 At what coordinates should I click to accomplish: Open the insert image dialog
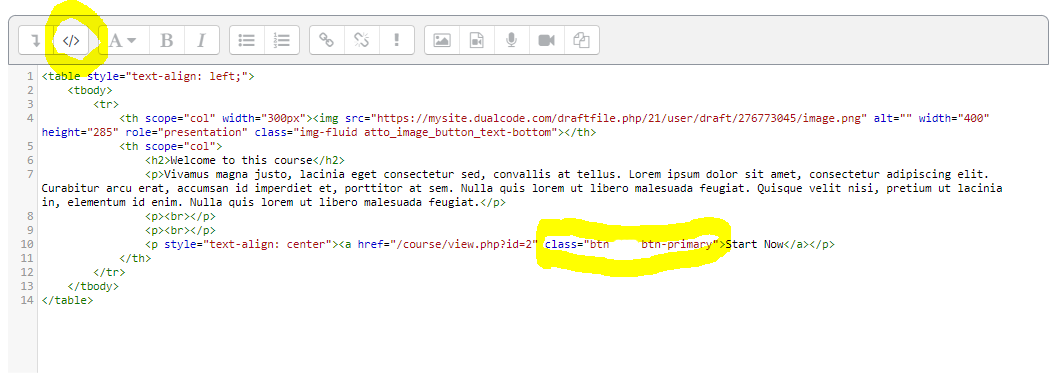[x=442, y=40]
